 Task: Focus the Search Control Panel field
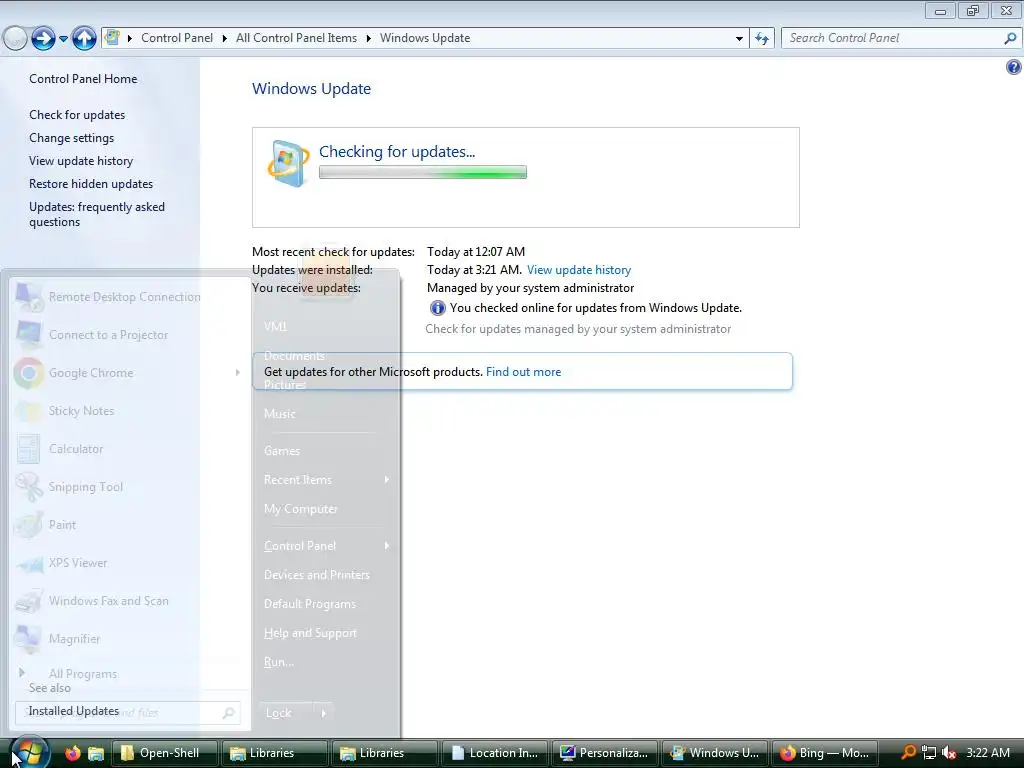(900, 38)
